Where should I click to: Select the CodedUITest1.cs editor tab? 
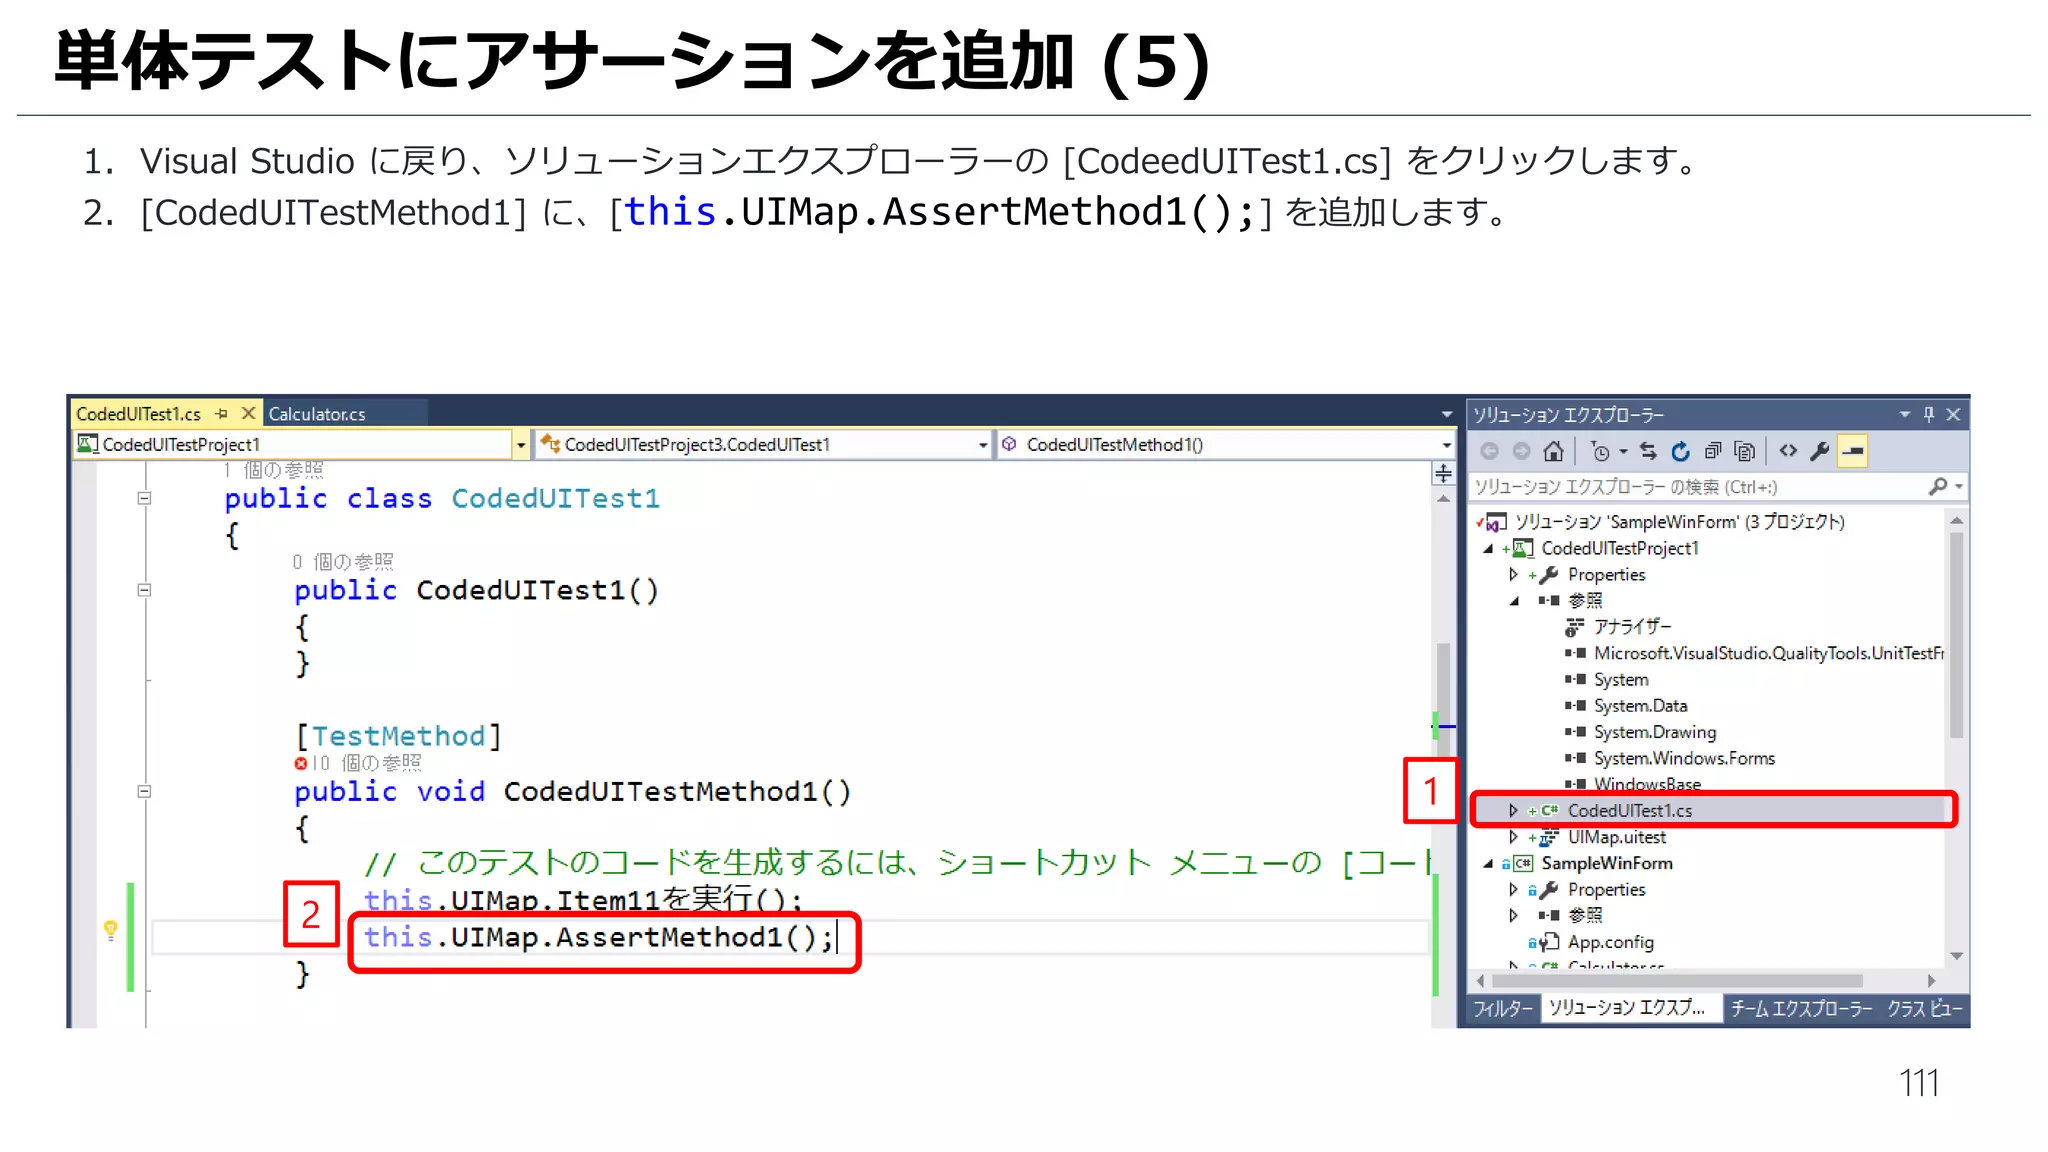138,414
